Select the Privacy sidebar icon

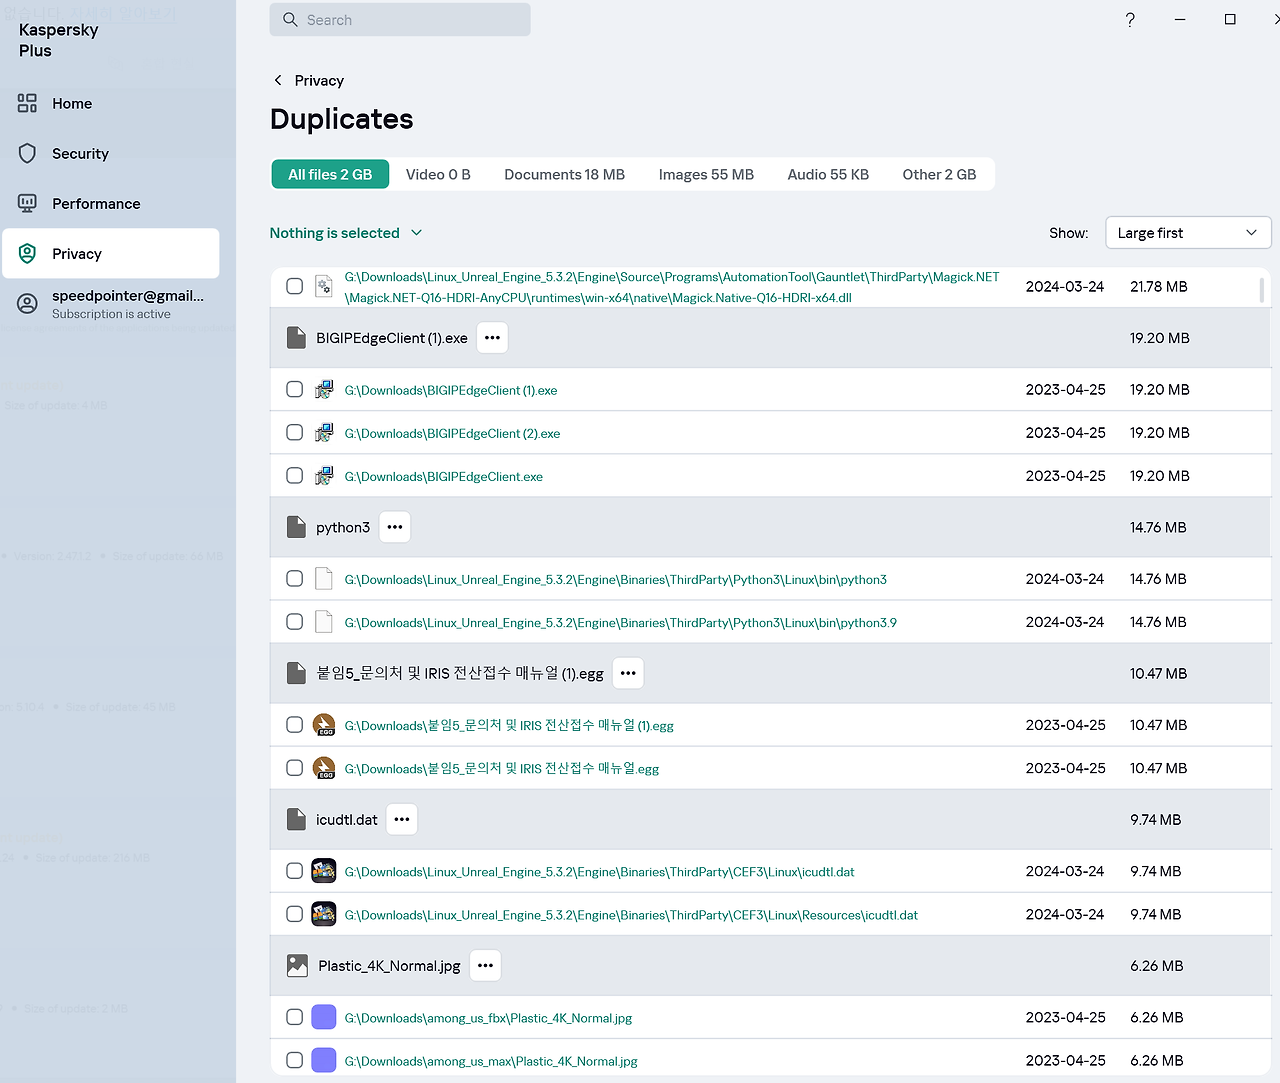click(x=27, y=253)
